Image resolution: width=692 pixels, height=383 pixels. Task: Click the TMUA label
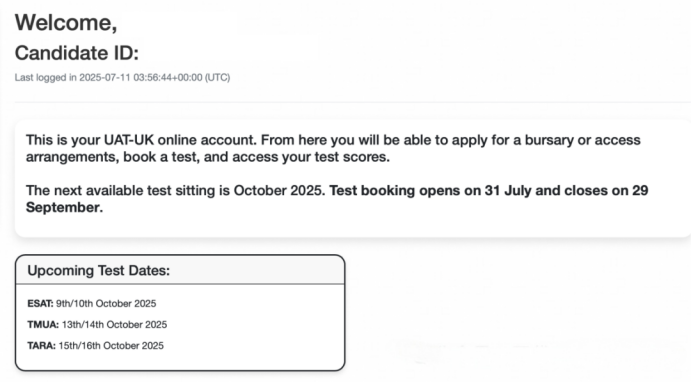pyautogui.click(x=43, y=325)
